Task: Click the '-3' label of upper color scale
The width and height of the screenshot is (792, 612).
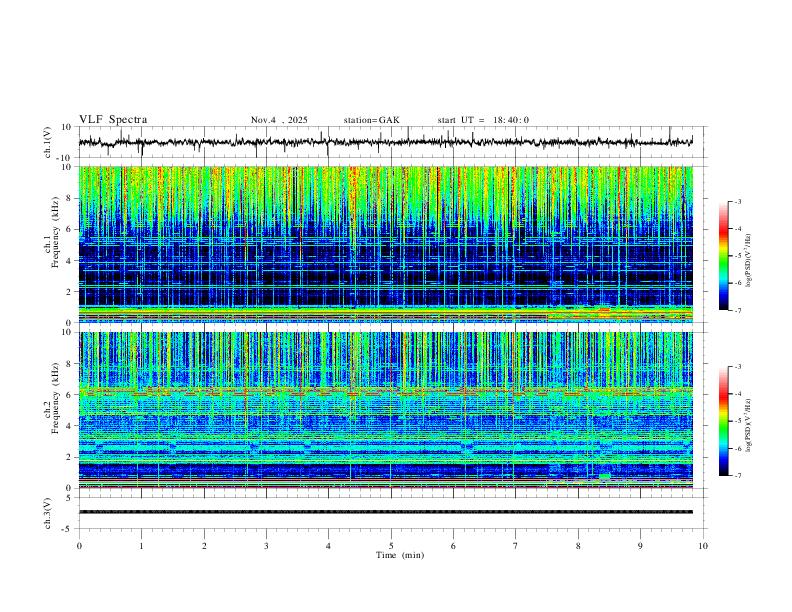Action: tap(738, 201)
